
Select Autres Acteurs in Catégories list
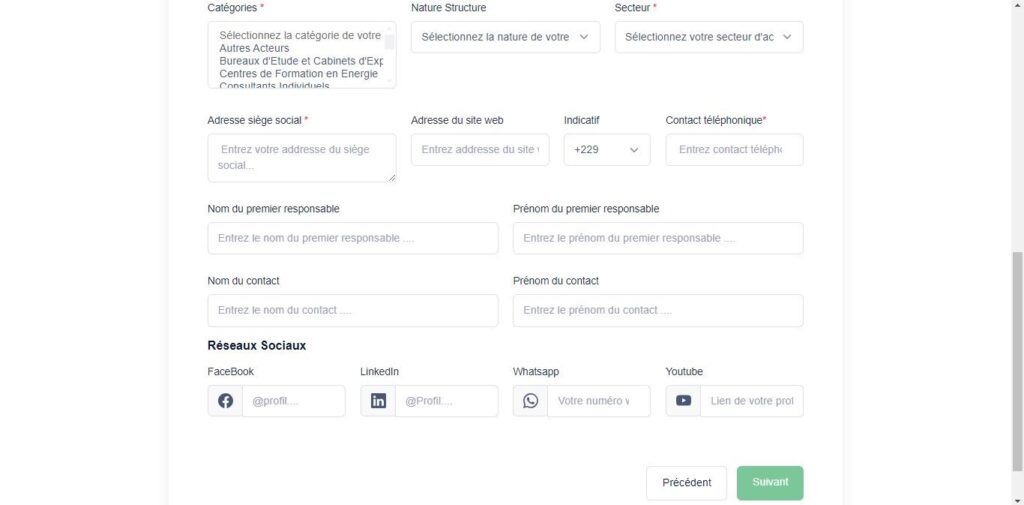pos(254,48)
